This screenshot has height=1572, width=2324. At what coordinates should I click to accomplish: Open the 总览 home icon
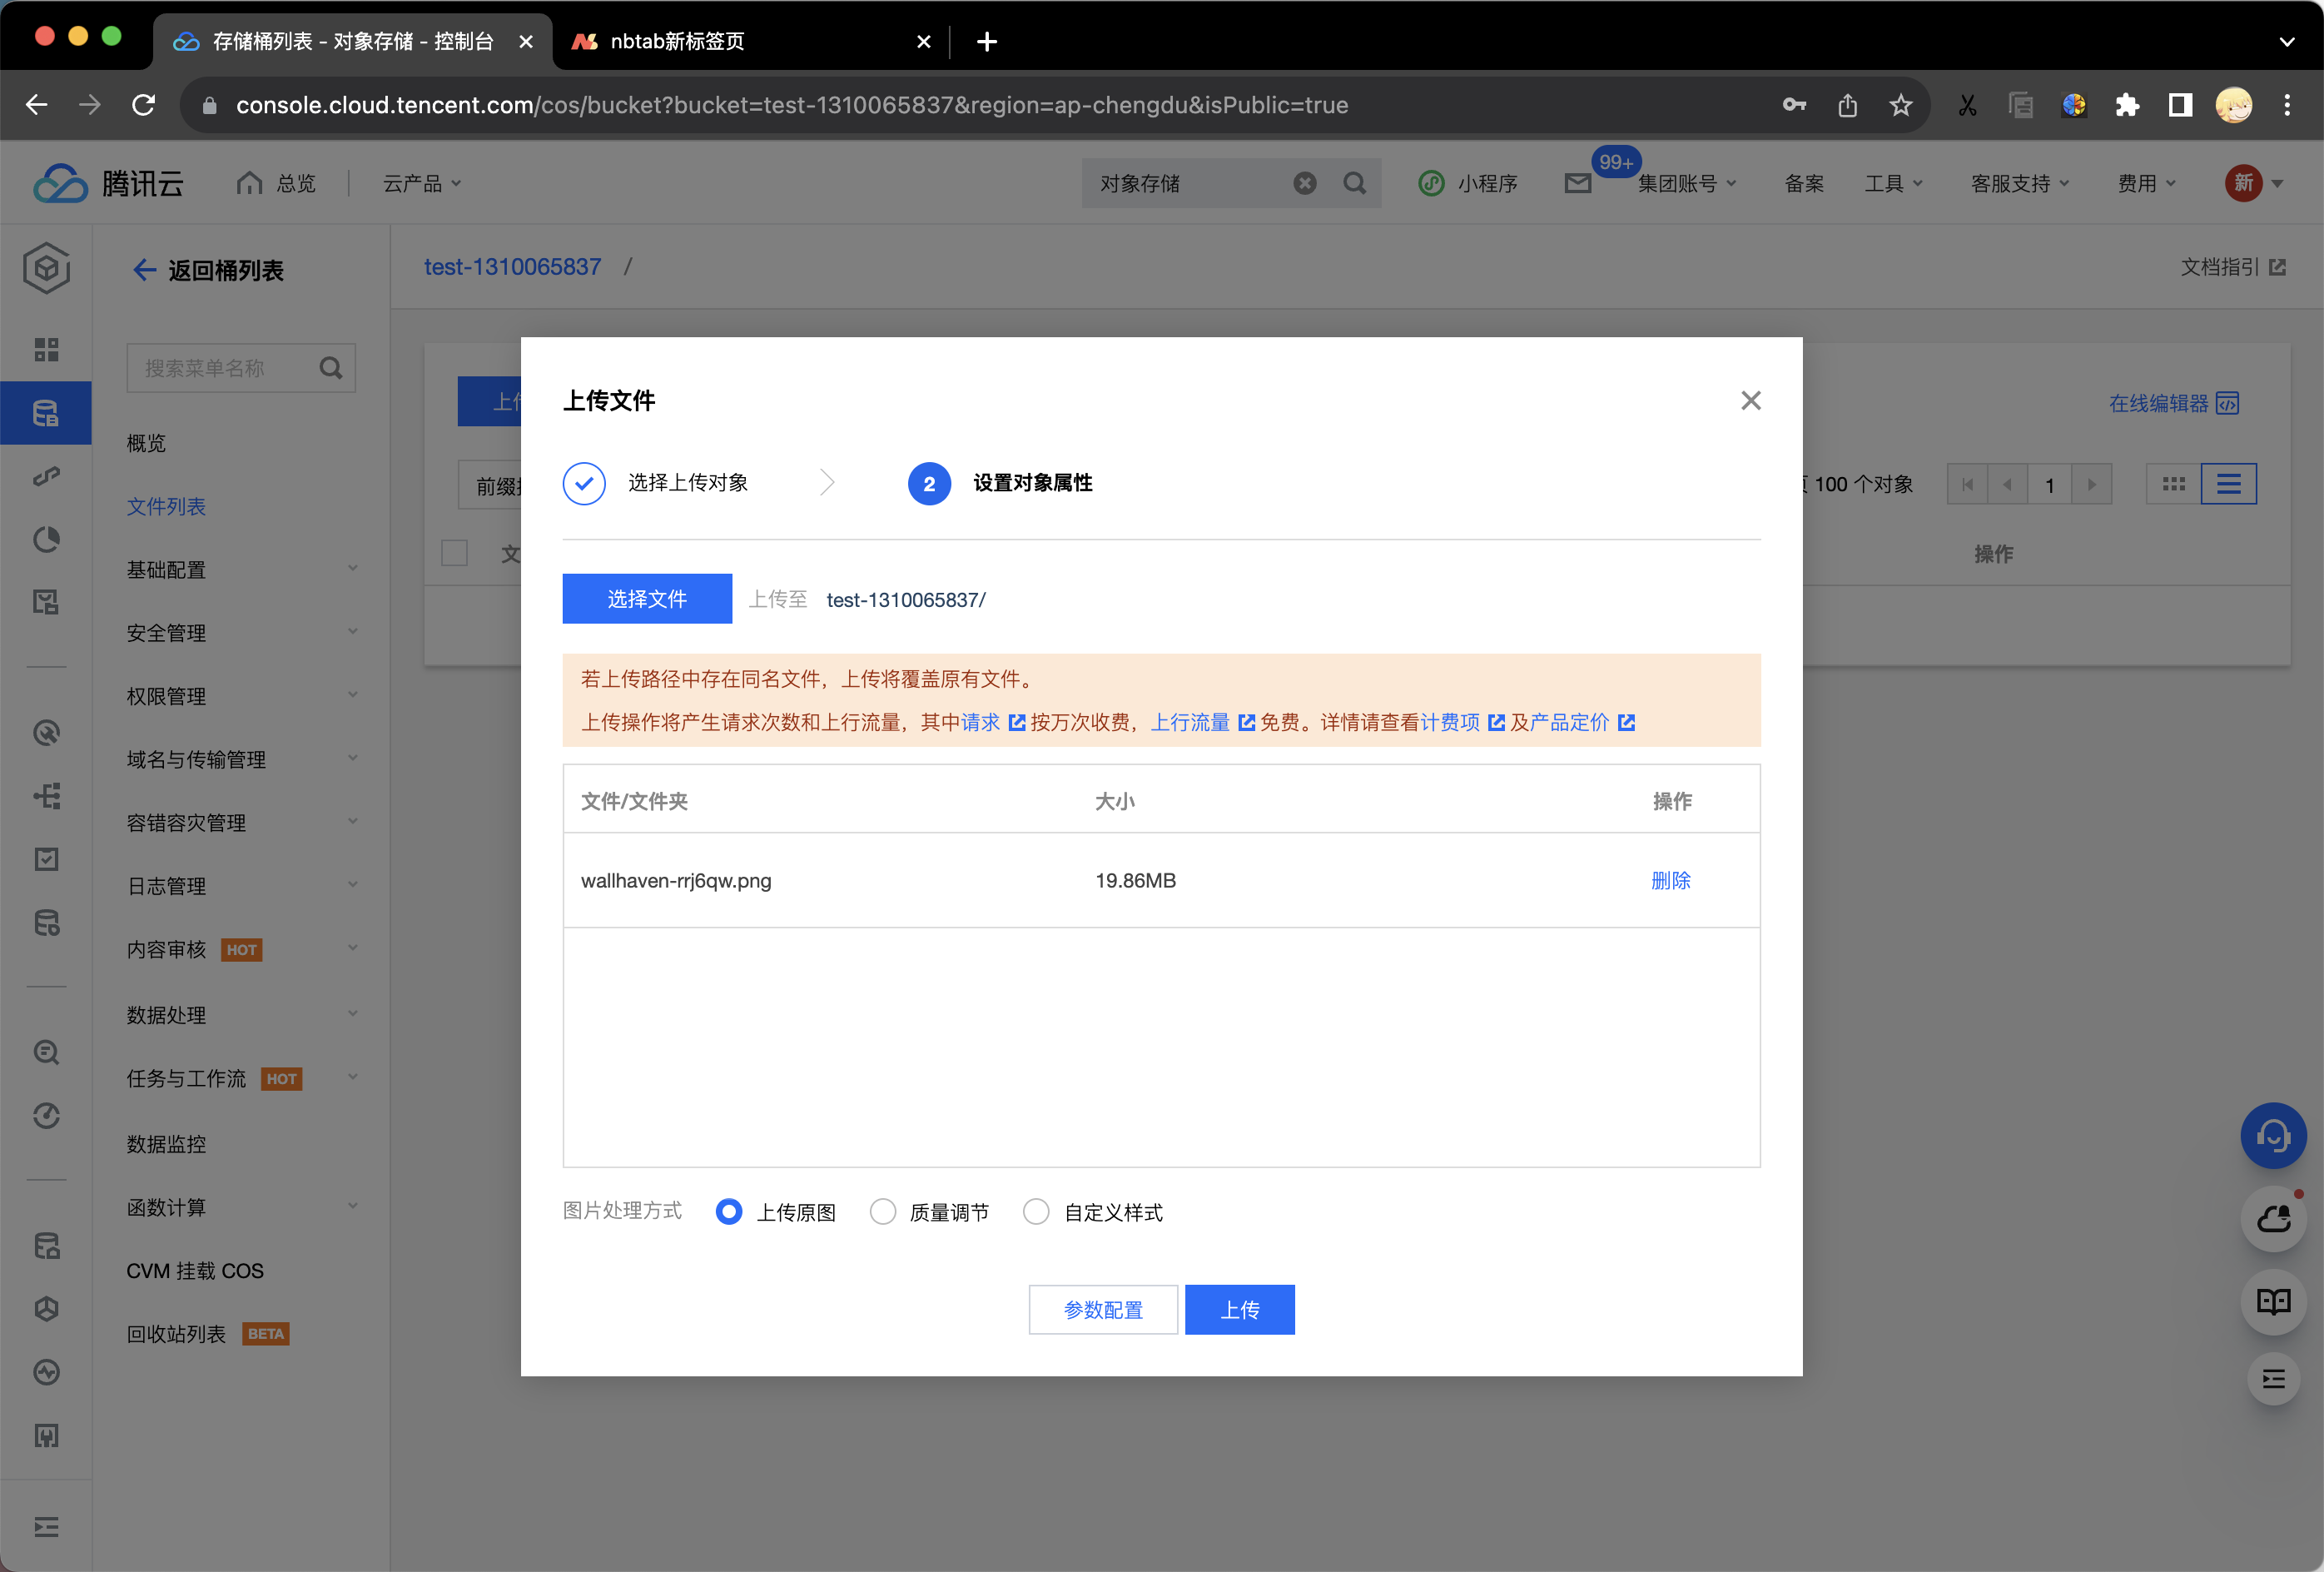(x=249, y=183)
